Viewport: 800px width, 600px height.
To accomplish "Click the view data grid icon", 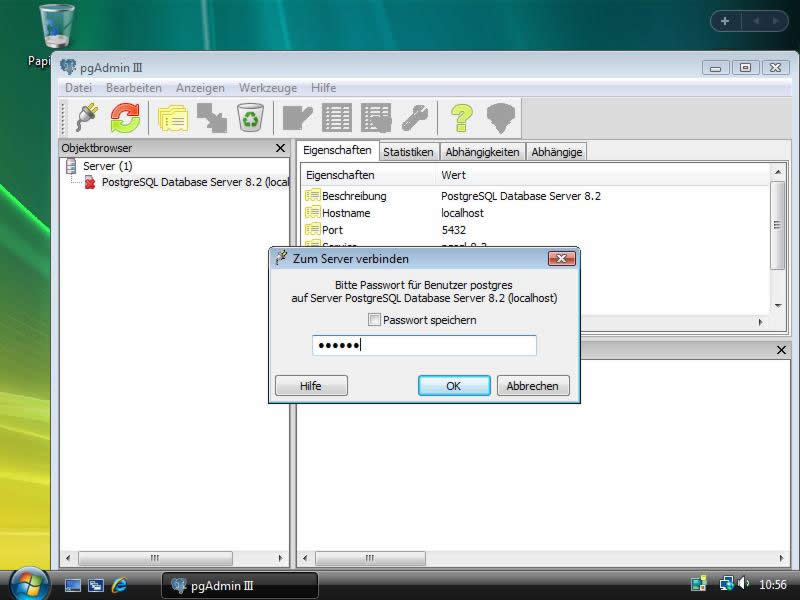I will (x=337, y=118).
